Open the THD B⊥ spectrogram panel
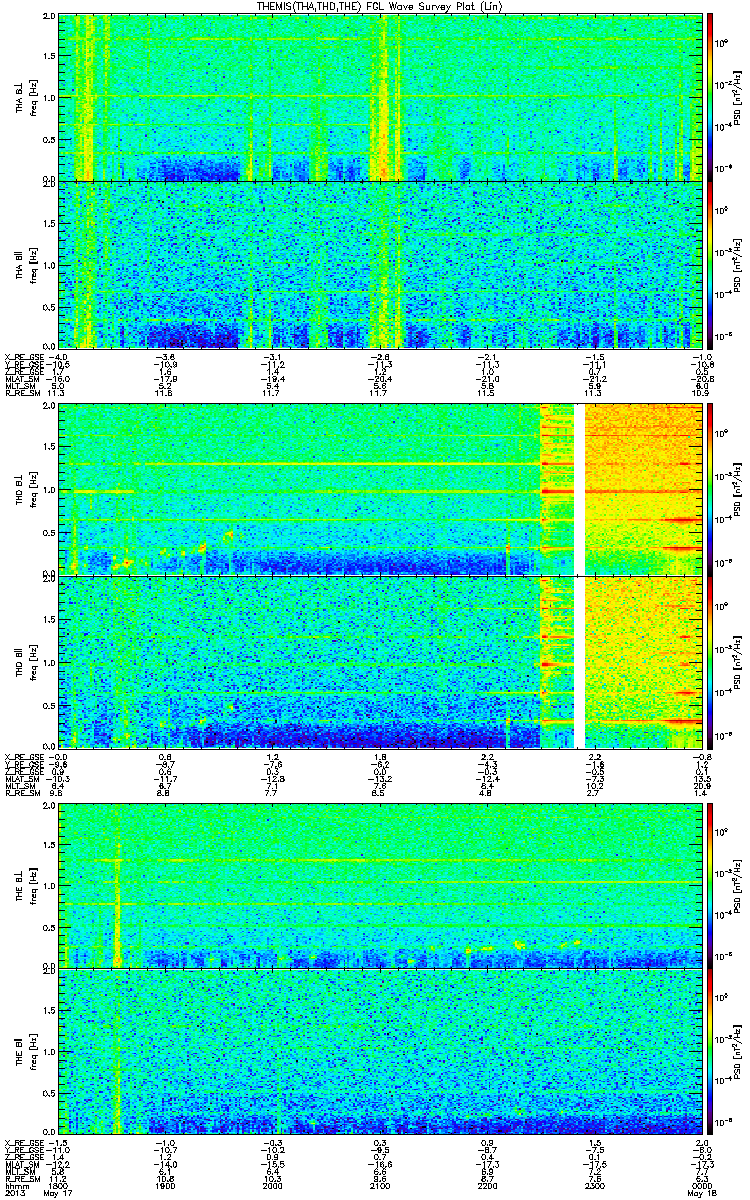 [x=381, y=488]
